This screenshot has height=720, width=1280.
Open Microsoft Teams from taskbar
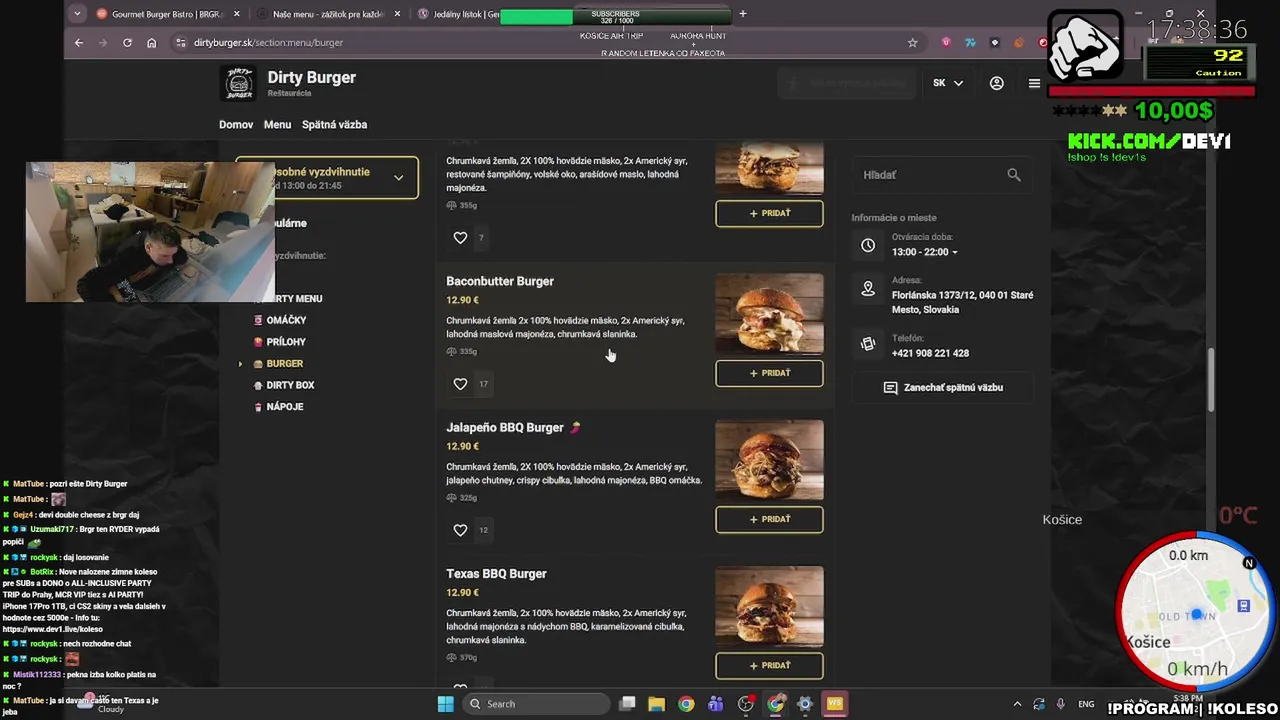[715, 704]
